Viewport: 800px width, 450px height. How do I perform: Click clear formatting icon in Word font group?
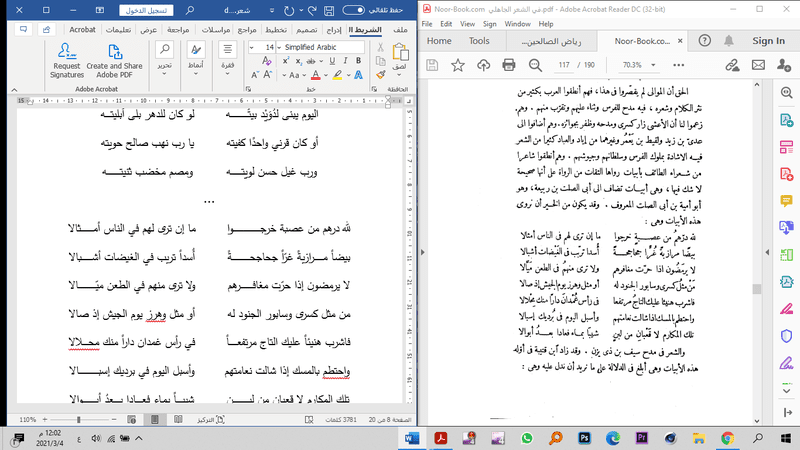(266, 61)
